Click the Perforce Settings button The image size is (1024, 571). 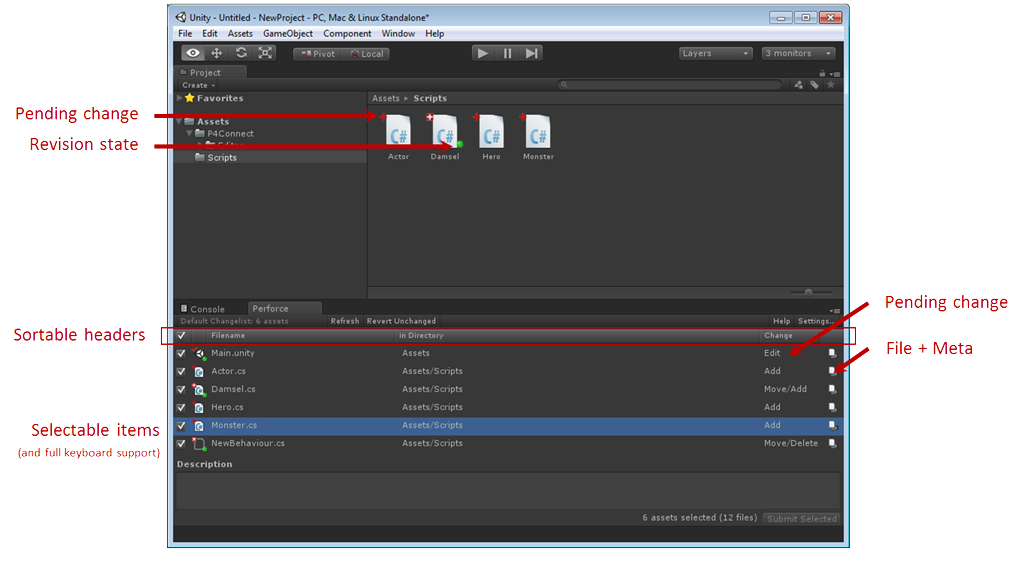[x=815, y=321]
